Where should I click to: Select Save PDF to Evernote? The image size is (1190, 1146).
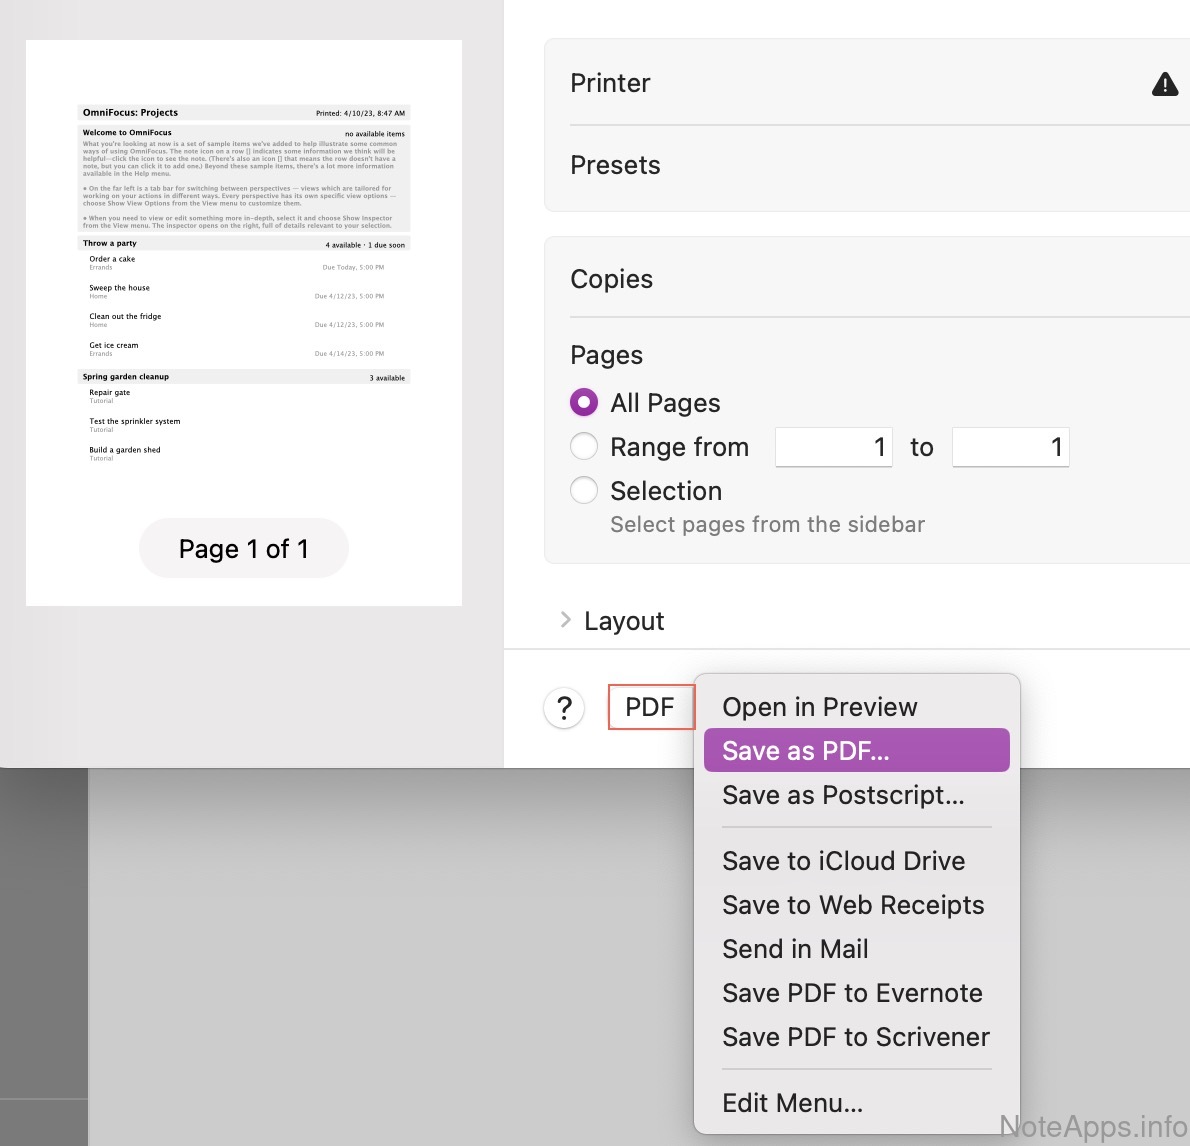(852, 993)
